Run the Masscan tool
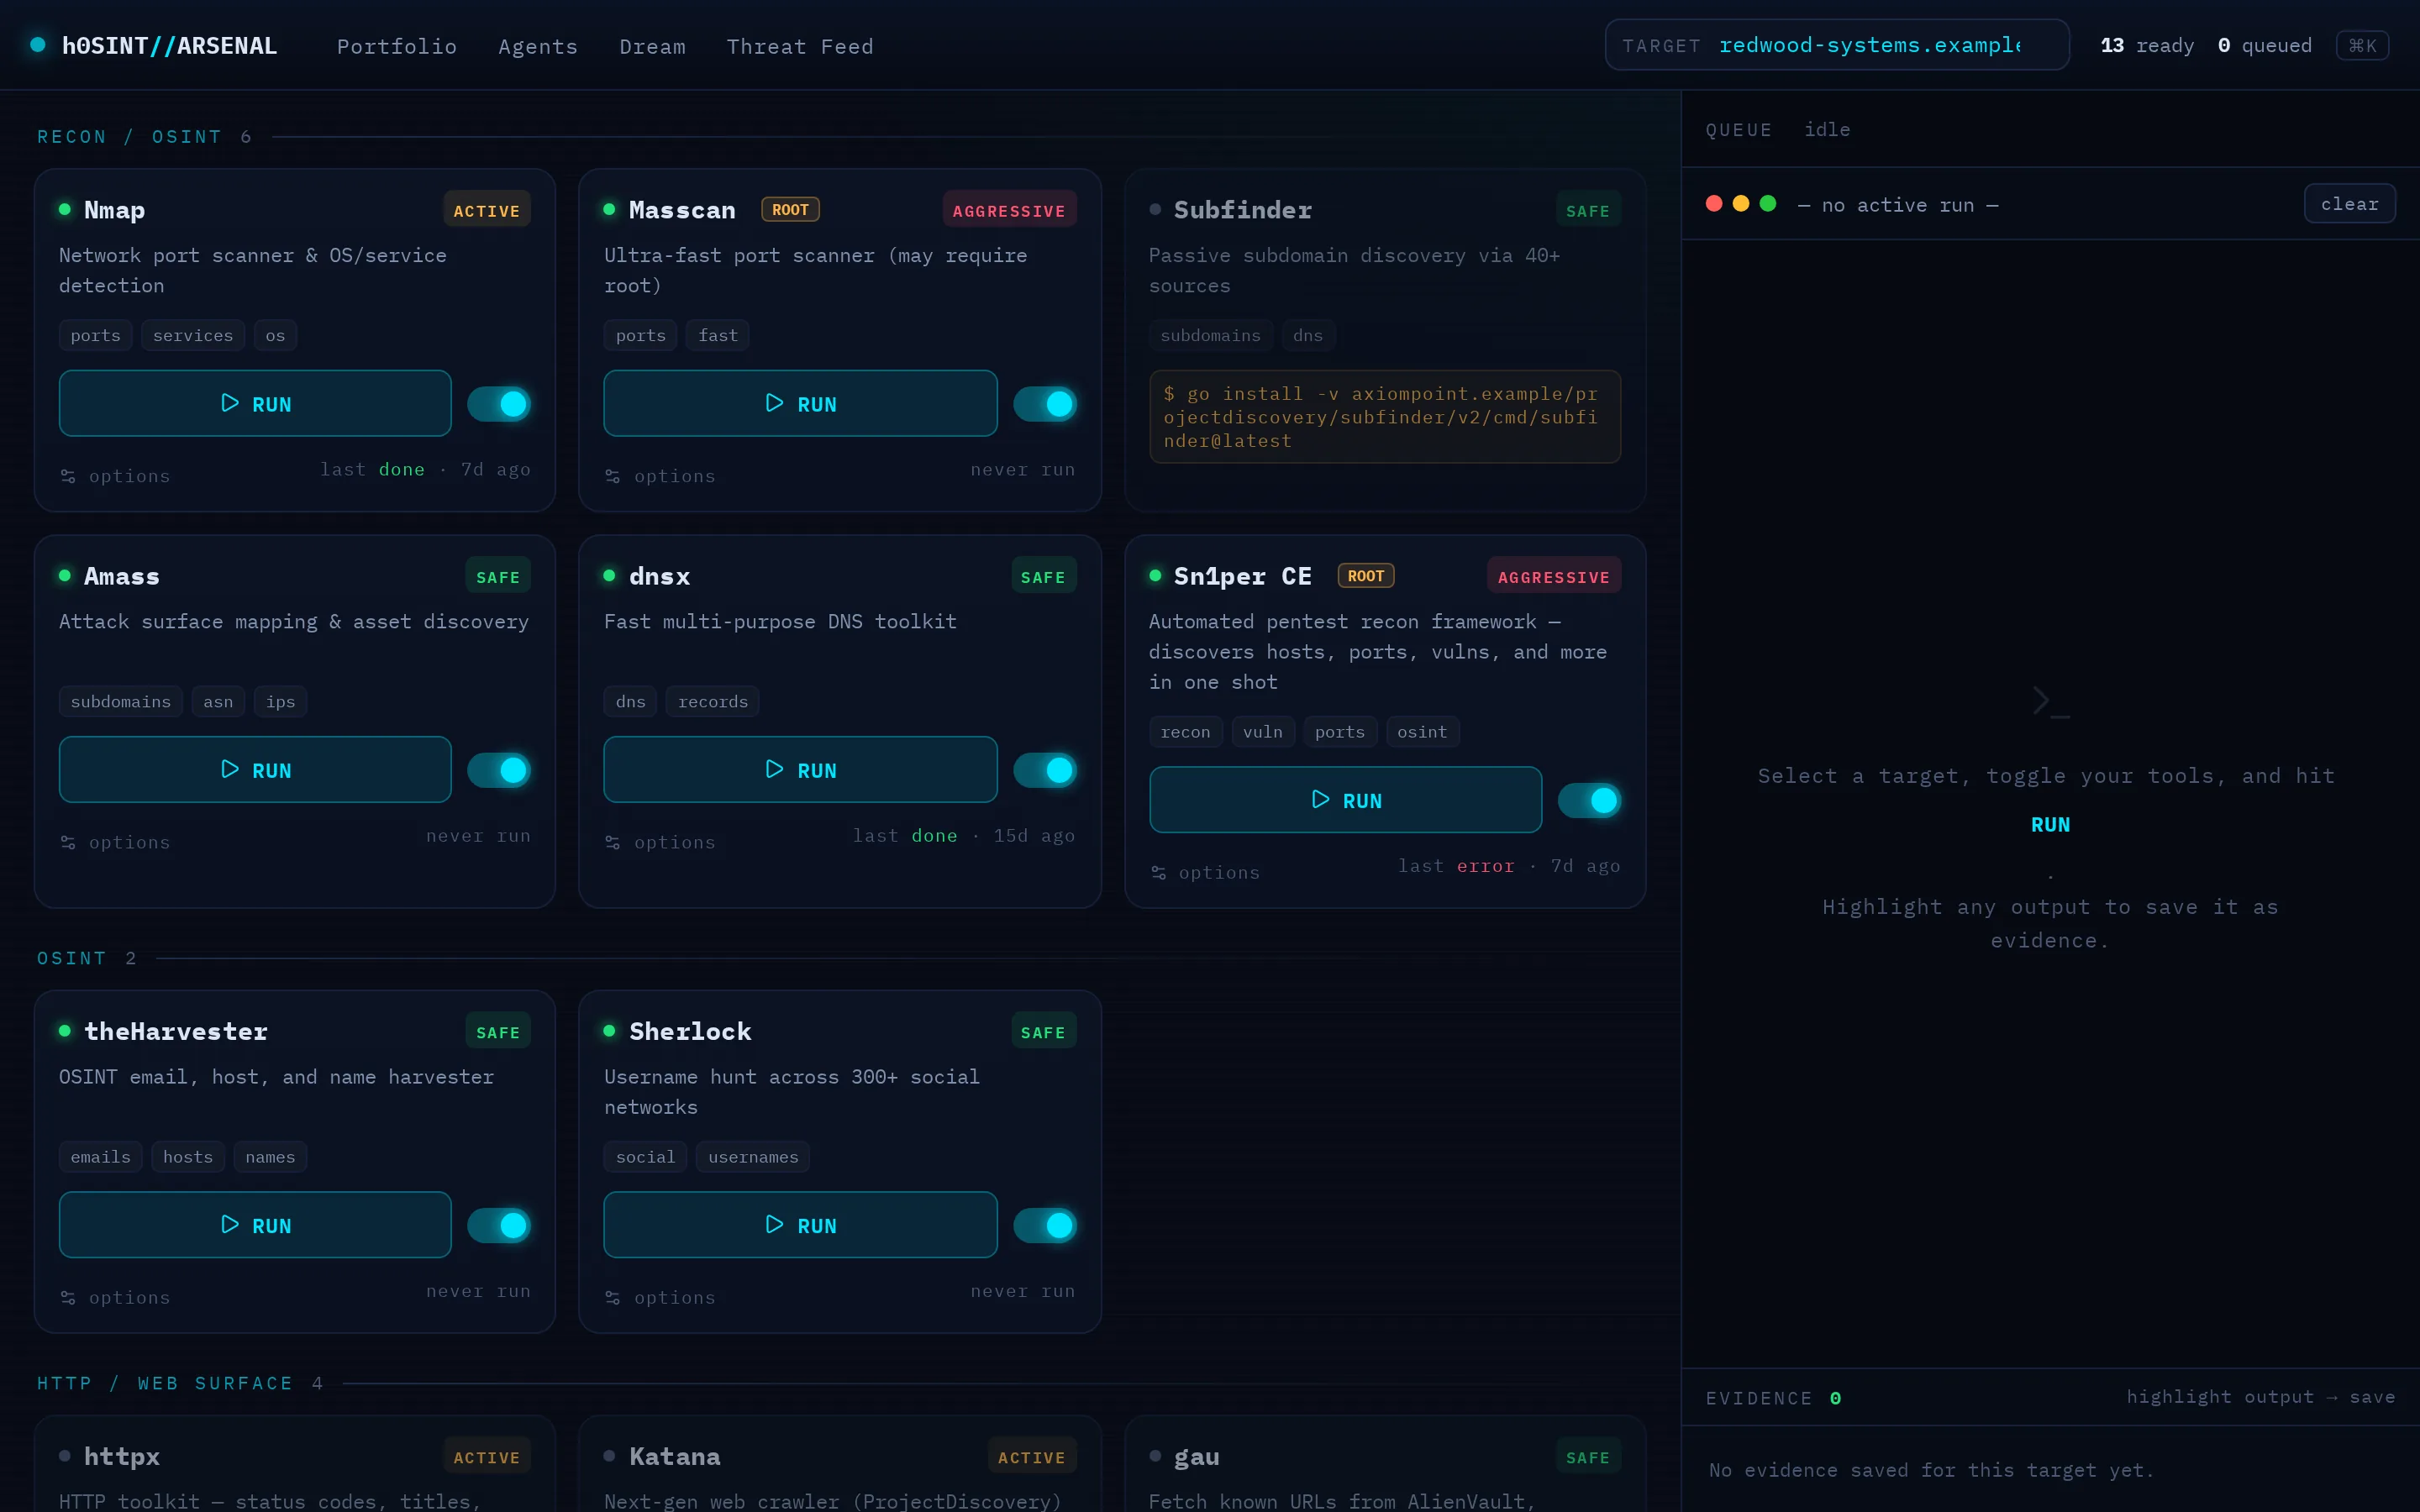This screenshot has width=2420, height=1512. pyautogui.click(x=800, y=403)
